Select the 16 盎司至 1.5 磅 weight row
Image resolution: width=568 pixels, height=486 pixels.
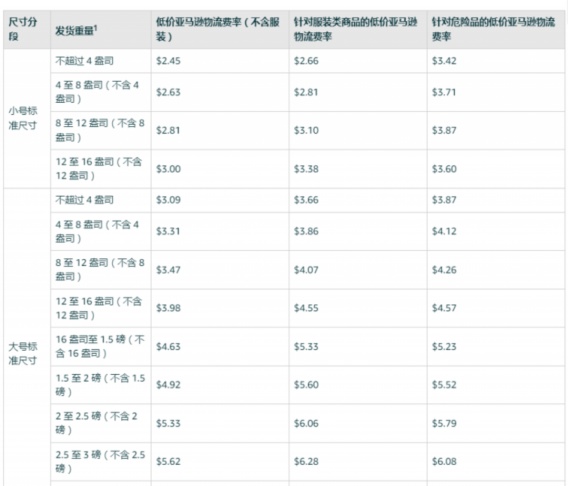(x=101, y=347)
